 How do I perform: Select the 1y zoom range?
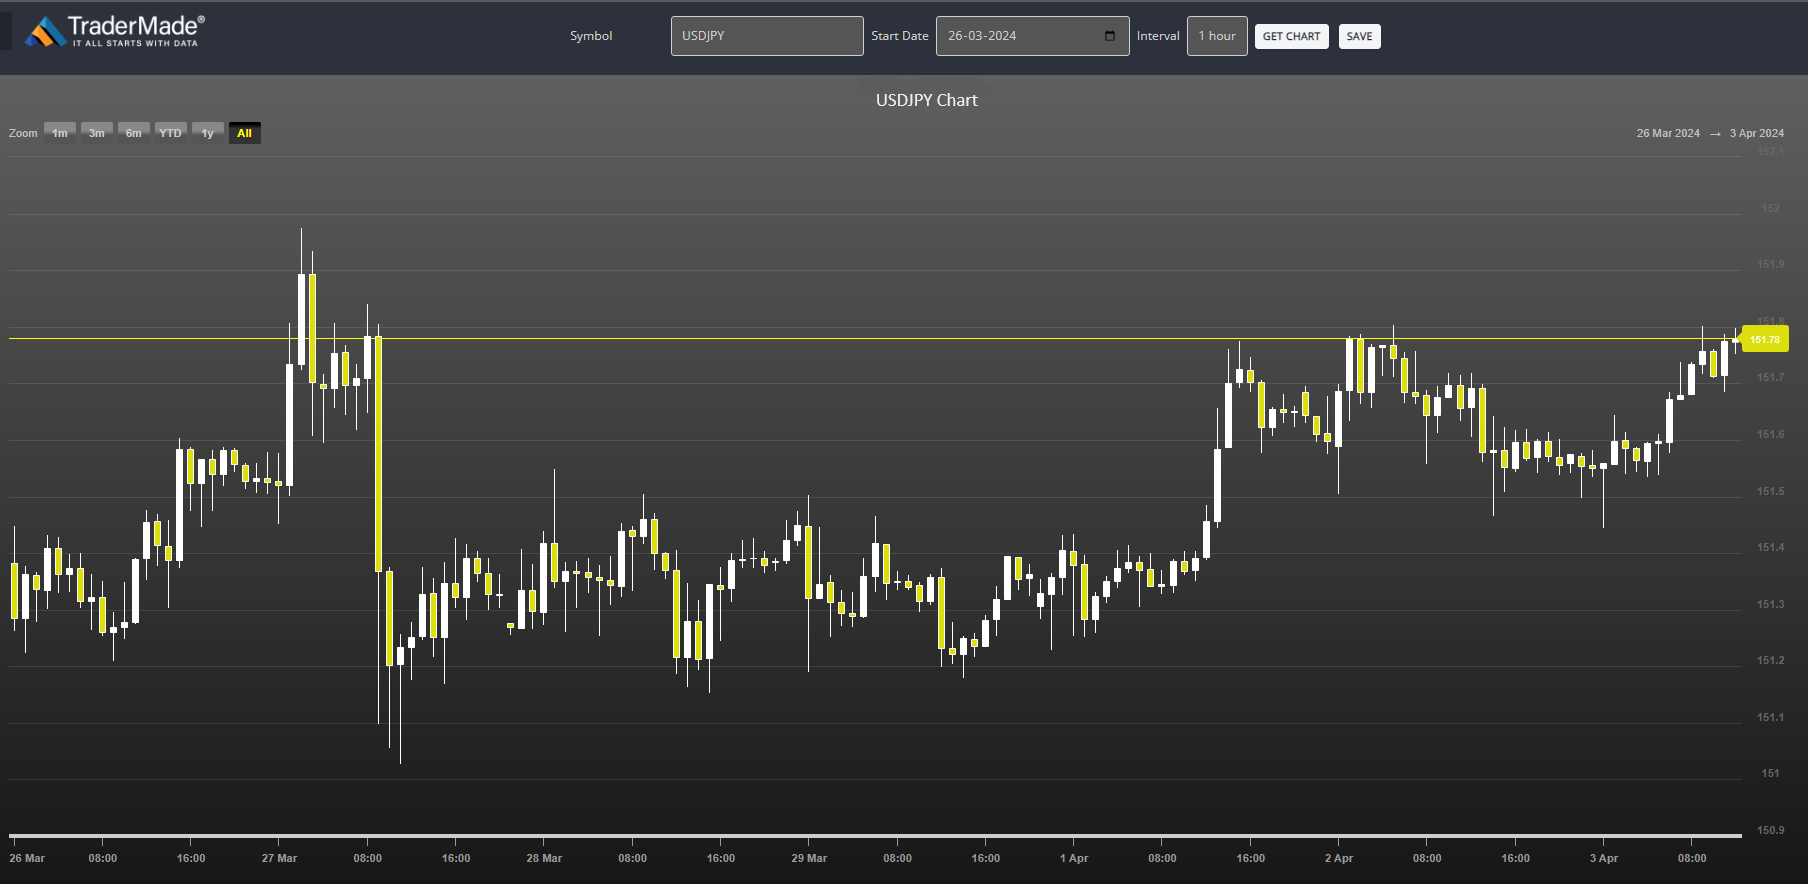(x=207, y=133)
